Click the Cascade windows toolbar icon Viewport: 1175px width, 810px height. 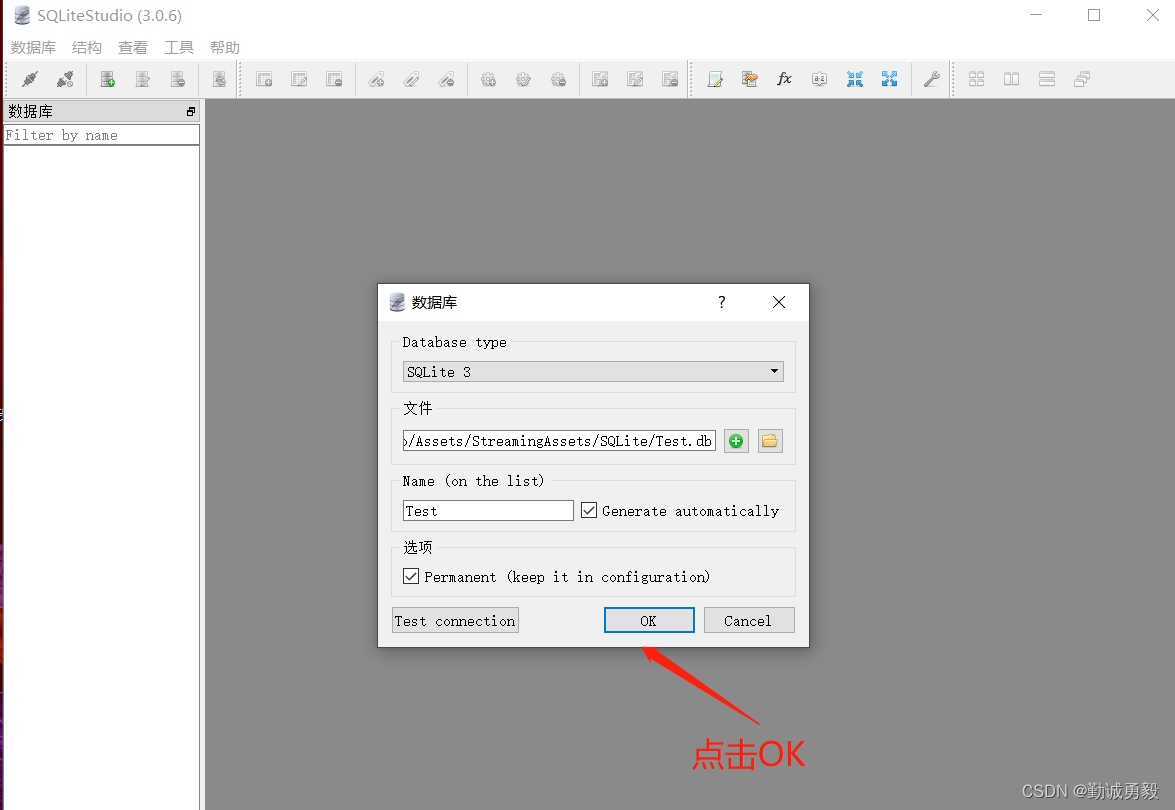(x=1082, y=79)
